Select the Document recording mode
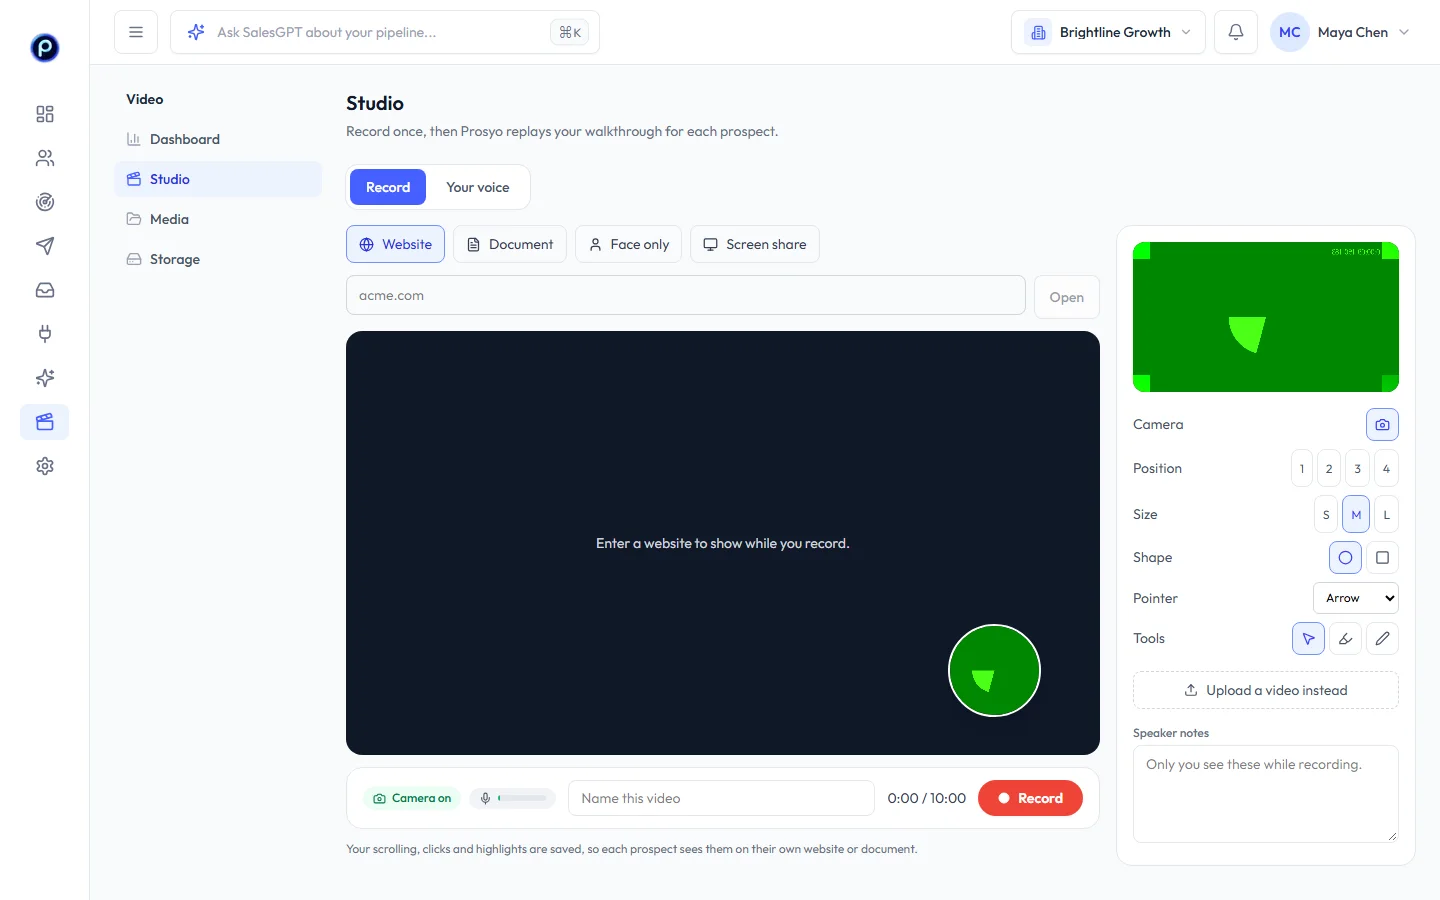This screenshot has height=900, width=1440. pyautogui.click(x=510, y=244)
